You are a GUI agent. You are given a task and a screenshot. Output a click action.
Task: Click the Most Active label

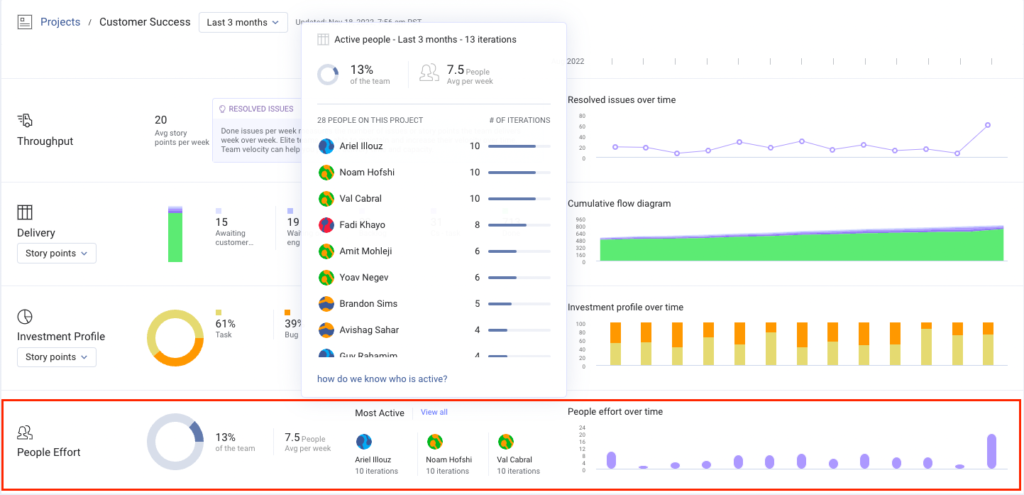pos(379,413)
